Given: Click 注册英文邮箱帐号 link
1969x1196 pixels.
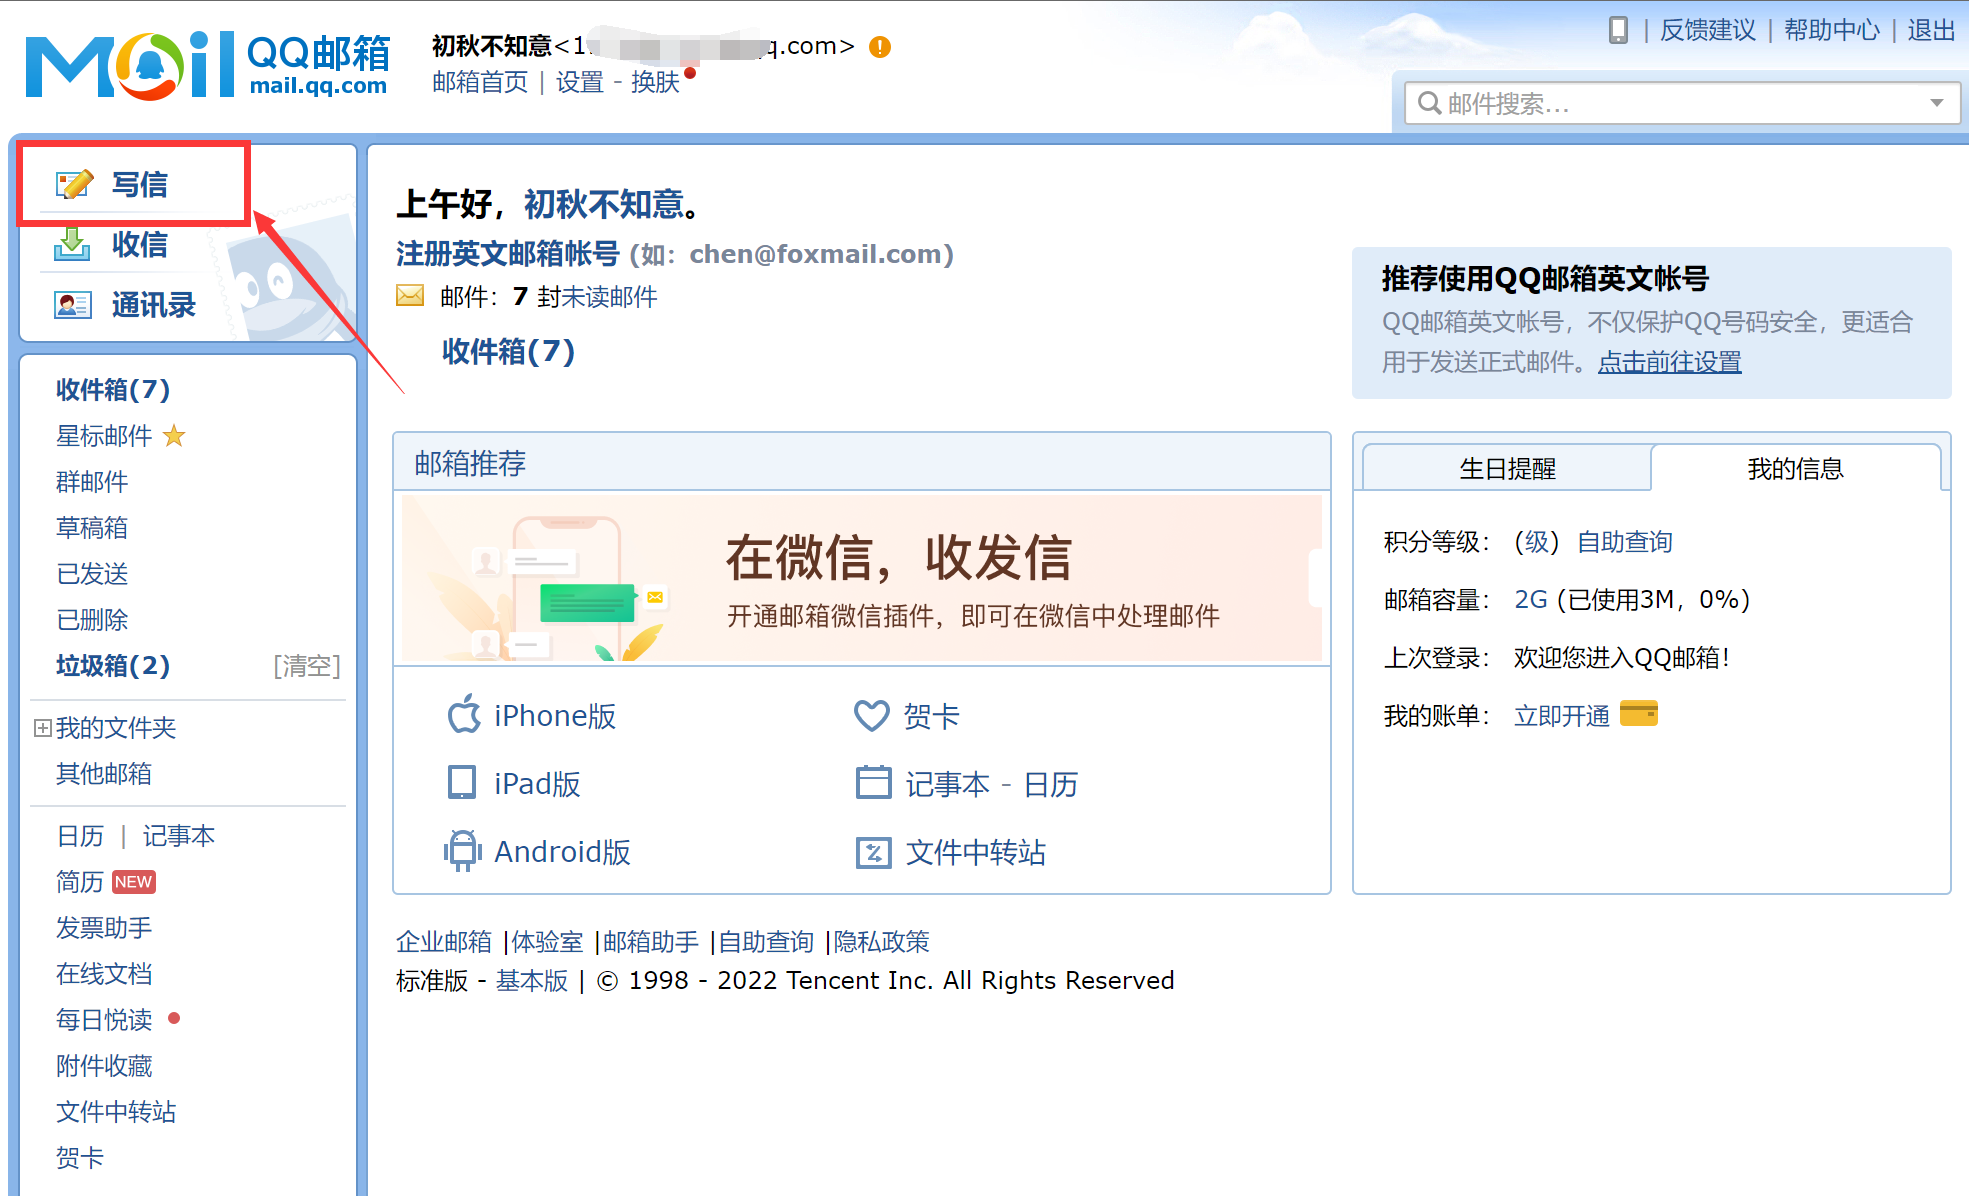Looking at the screenshot, I should pyautogui.click(x=508, y=254).
